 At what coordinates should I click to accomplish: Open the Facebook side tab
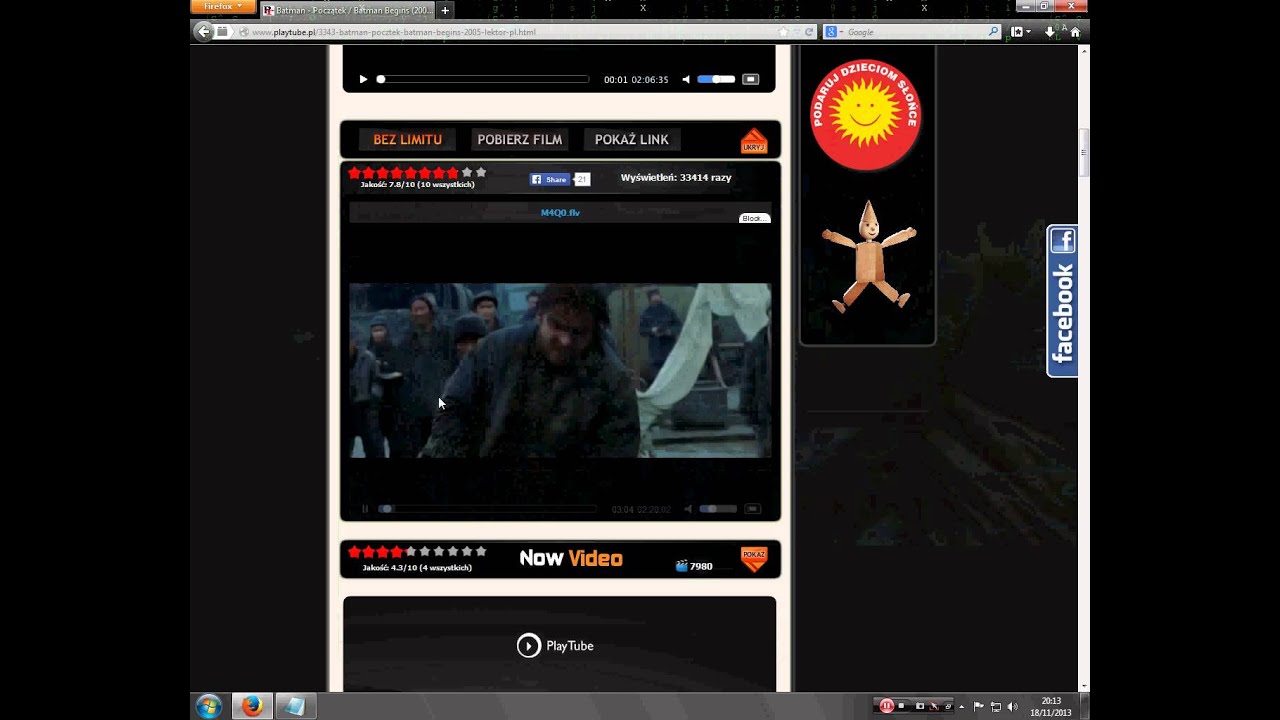(1062, 301)
